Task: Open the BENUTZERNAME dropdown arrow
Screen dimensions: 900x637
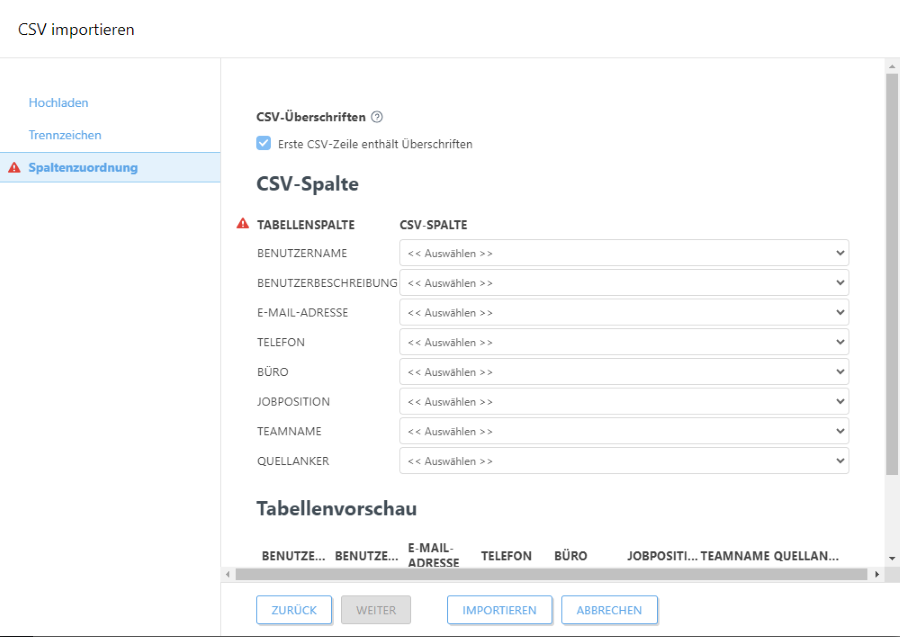Action: (840, 252)
